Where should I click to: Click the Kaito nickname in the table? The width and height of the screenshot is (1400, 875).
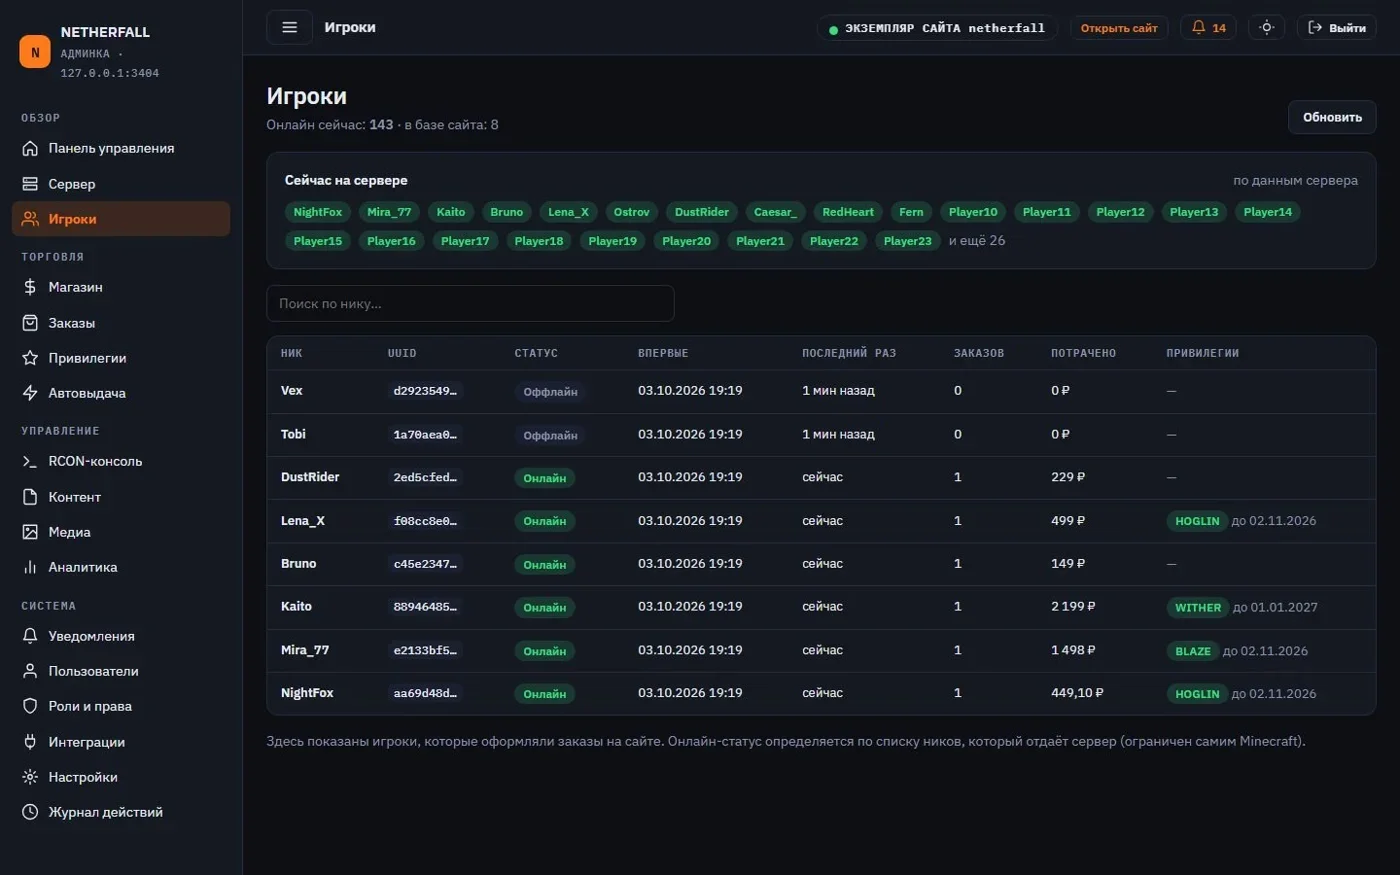[x=296, y=607]
